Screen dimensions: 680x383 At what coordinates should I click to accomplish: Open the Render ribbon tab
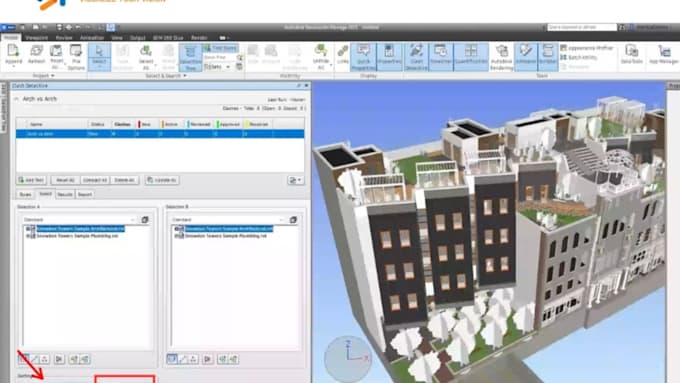(199, 38)
